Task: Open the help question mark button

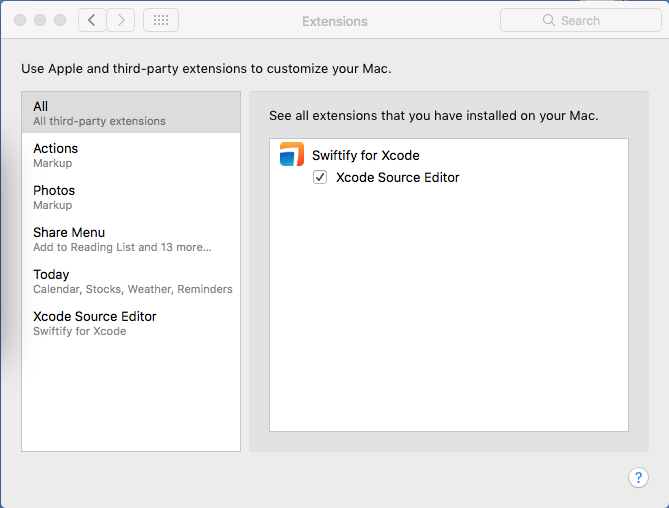Action: [x=638, y=477]
